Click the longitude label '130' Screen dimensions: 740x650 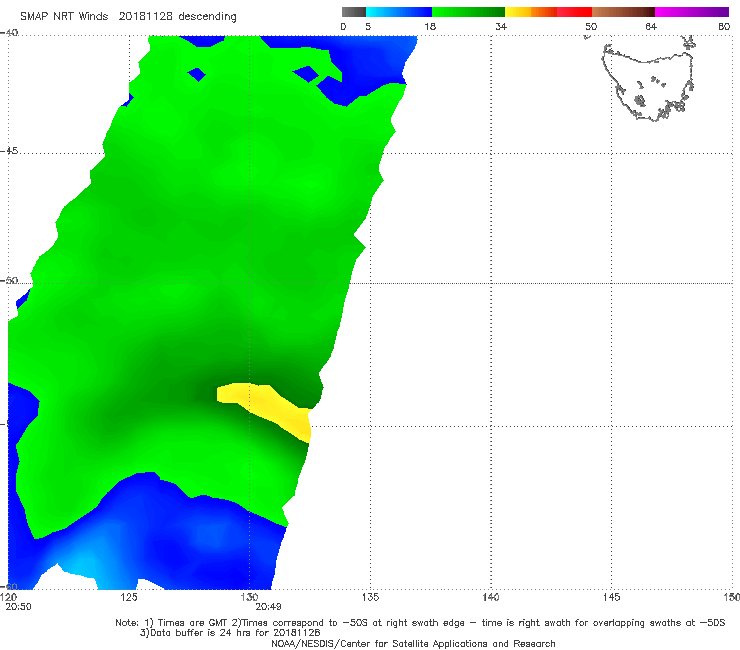click(x=249, y=598)
